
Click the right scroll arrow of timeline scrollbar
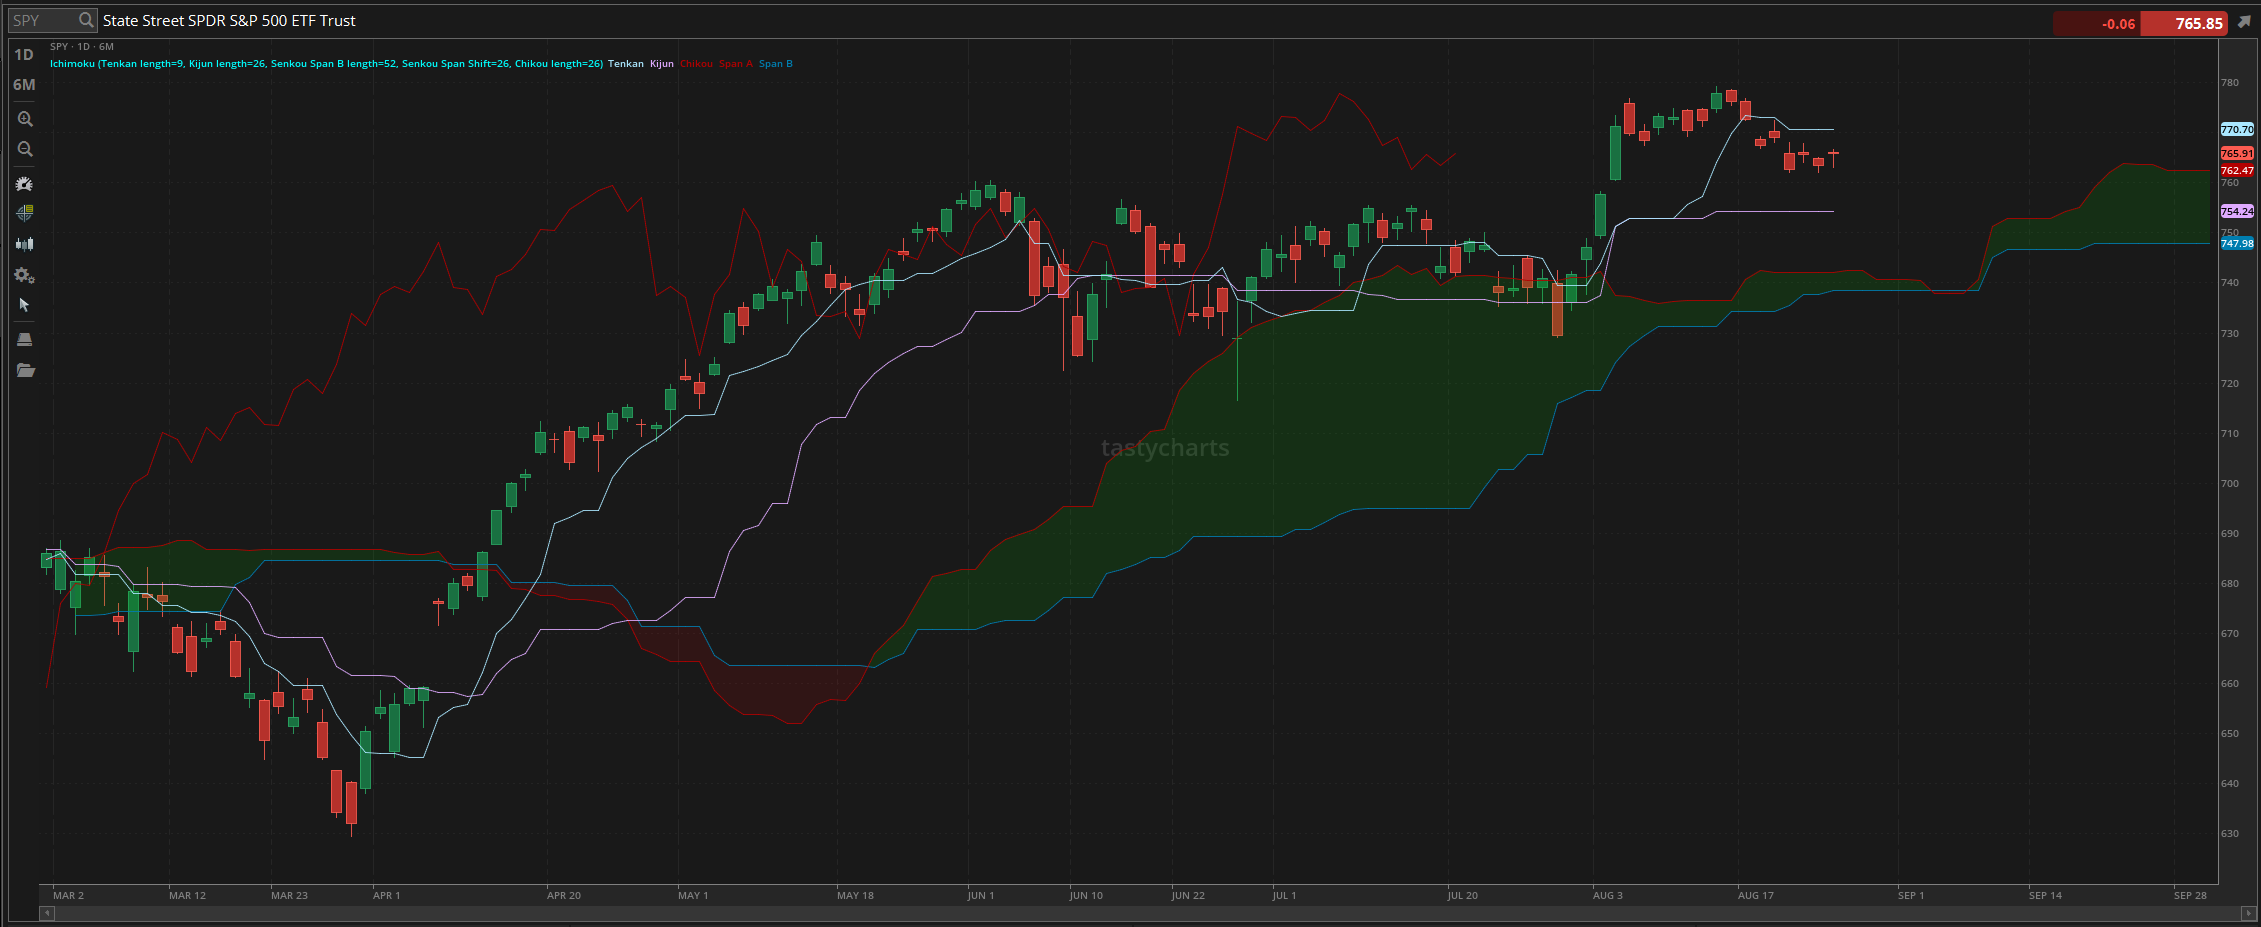[2249, 913]
